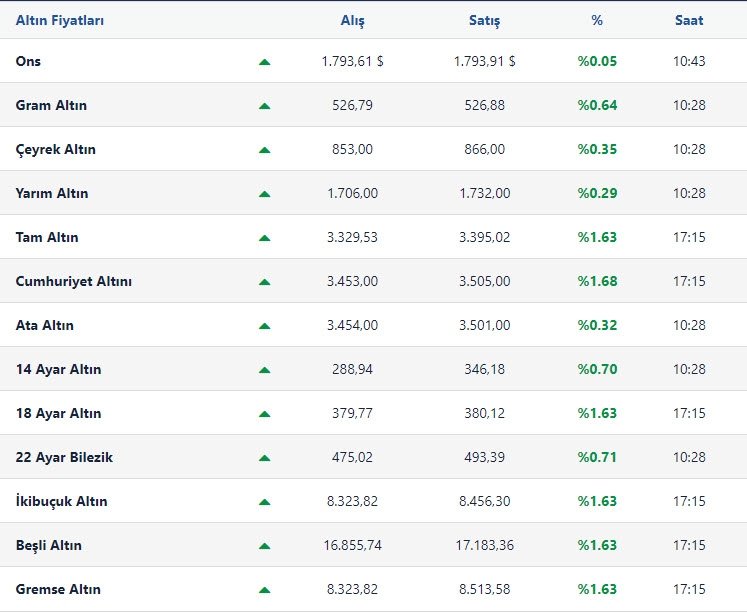Image resolution: width=747 pixels, height=612 pixels.
Task: Open the İkibuçuk Altın link
Action: (x=61, y=501)
